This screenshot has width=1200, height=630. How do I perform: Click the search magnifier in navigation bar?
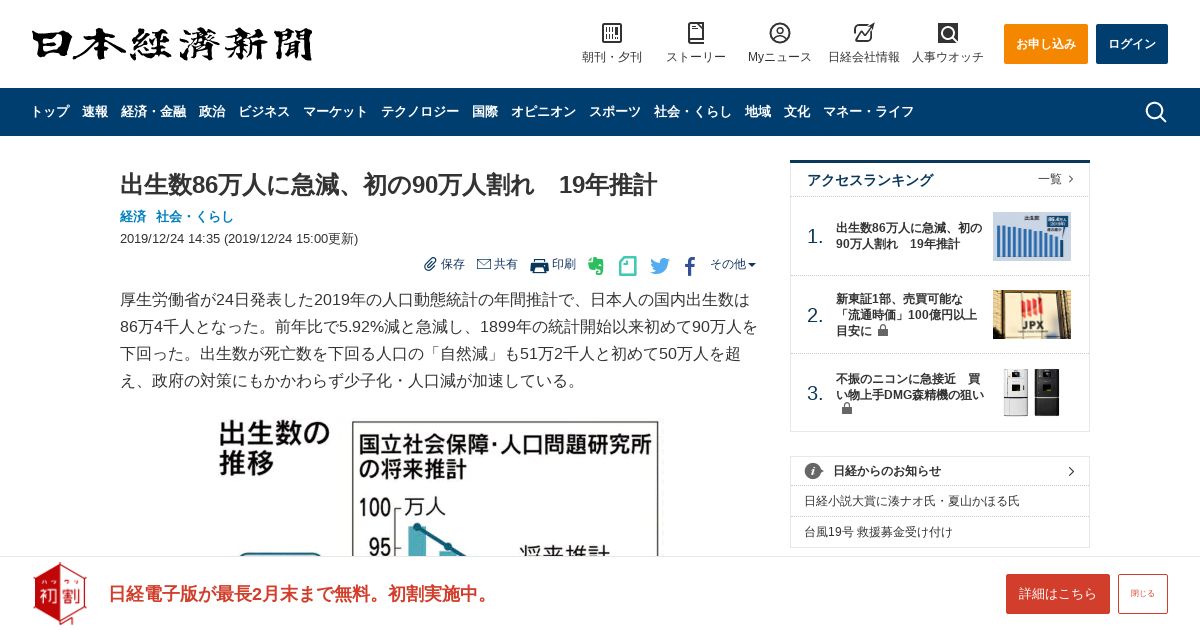(x=1156, y=112)
